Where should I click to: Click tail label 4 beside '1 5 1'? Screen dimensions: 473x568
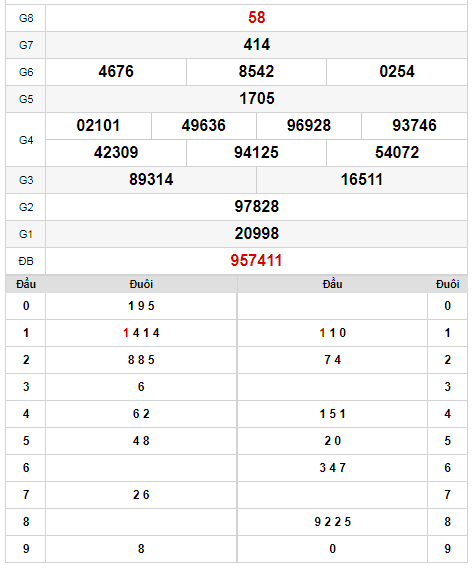(448, 414)
